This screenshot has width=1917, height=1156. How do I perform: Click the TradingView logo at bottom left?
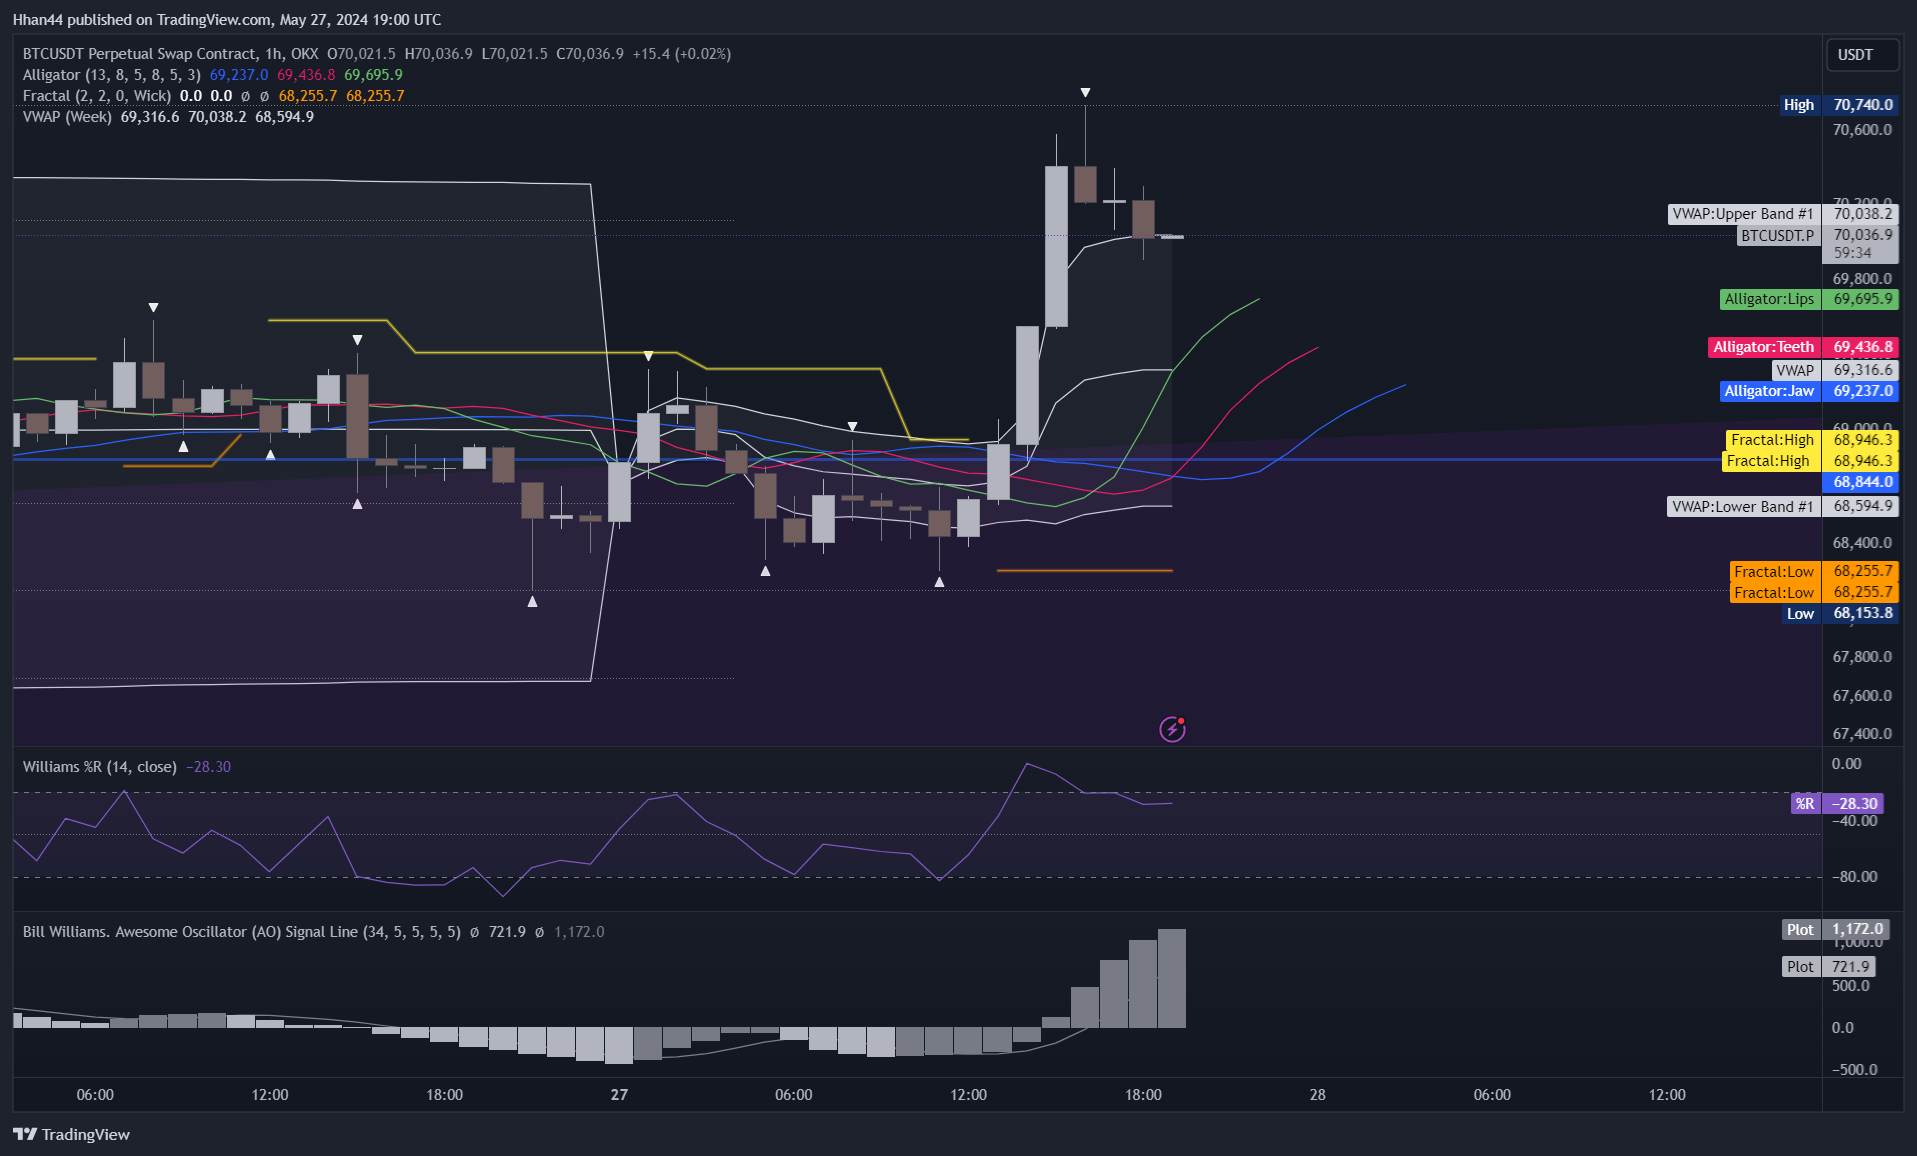pyautogui.click(x=72, y=1134)
